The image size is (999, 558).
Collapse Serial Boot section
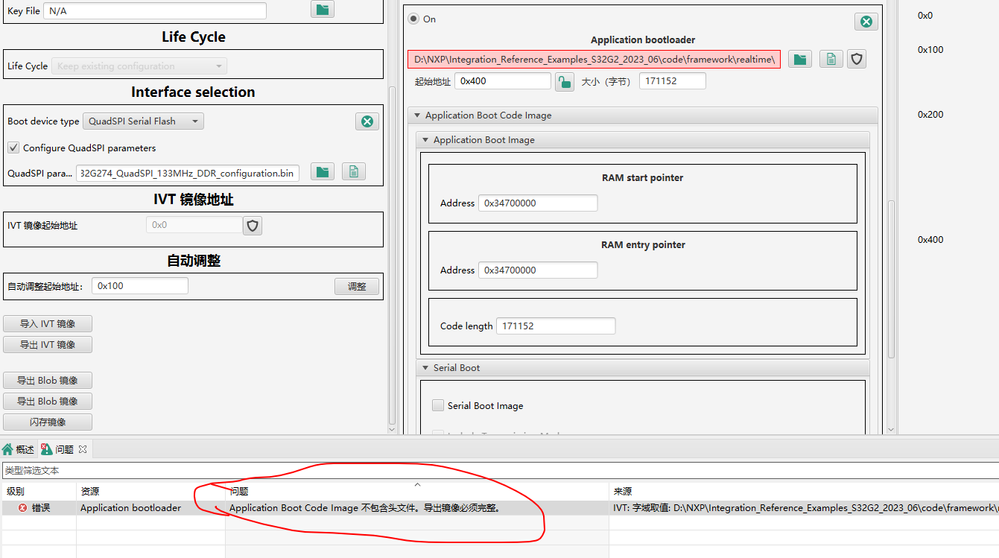[425, 368]
